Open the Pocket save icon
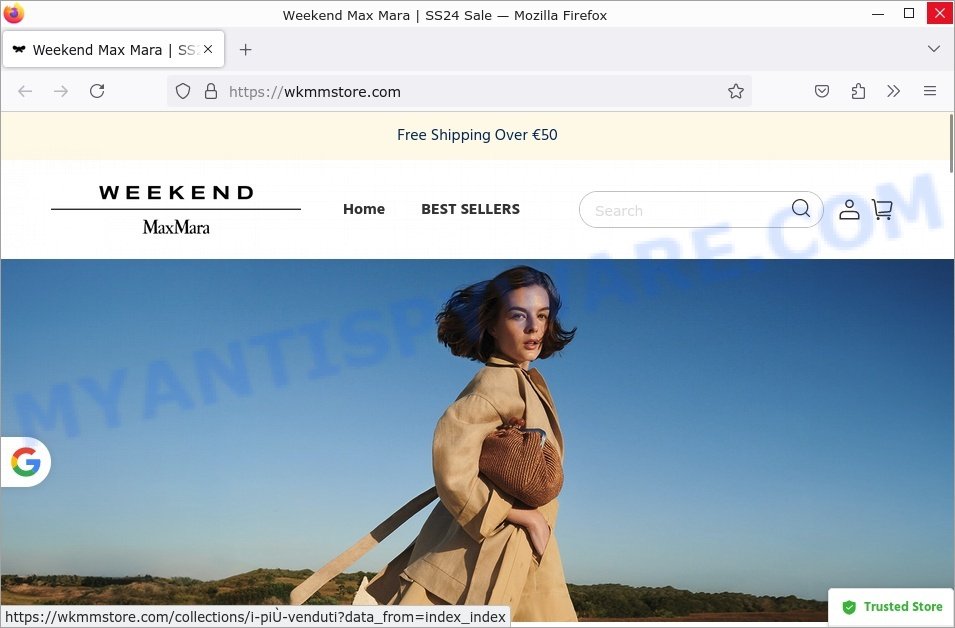Screen dimensions: 955x628 (822, 91)
